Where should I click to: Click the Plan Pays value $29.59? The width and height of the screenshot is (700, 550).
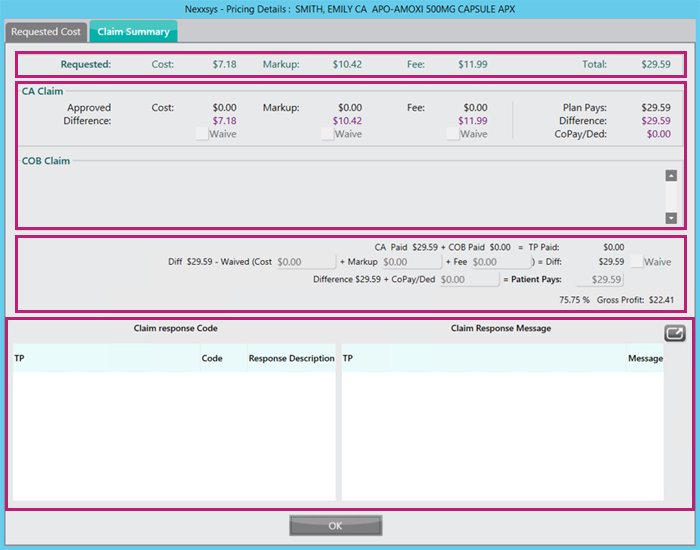(x=656, y=108)
